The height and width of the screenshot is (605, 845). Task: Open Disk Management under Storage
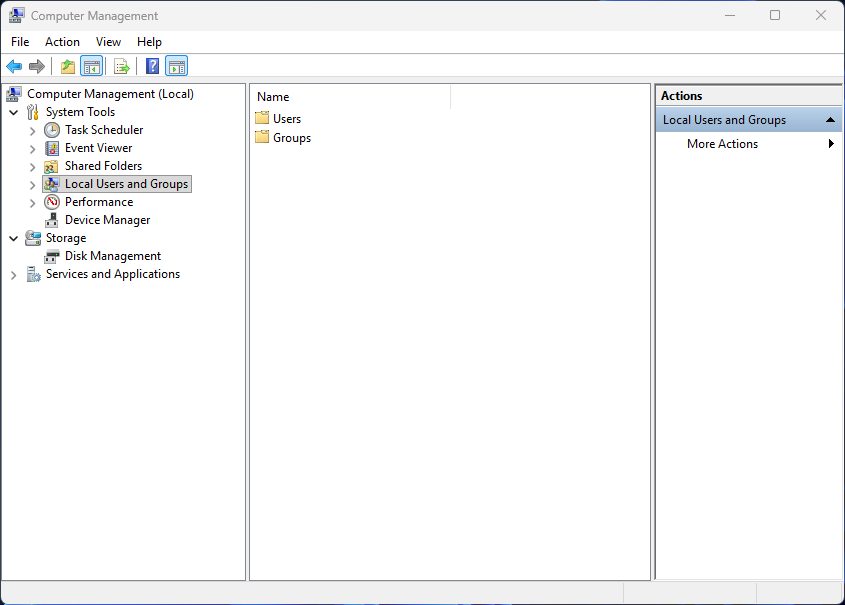111,255
